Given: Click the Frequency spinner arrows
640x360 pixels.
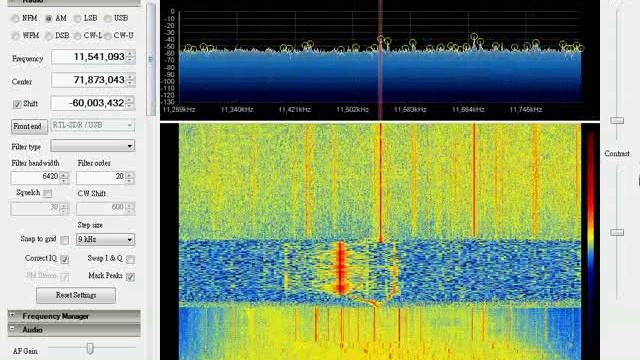Looking at the screenshot, I should (x=130, y=57).
